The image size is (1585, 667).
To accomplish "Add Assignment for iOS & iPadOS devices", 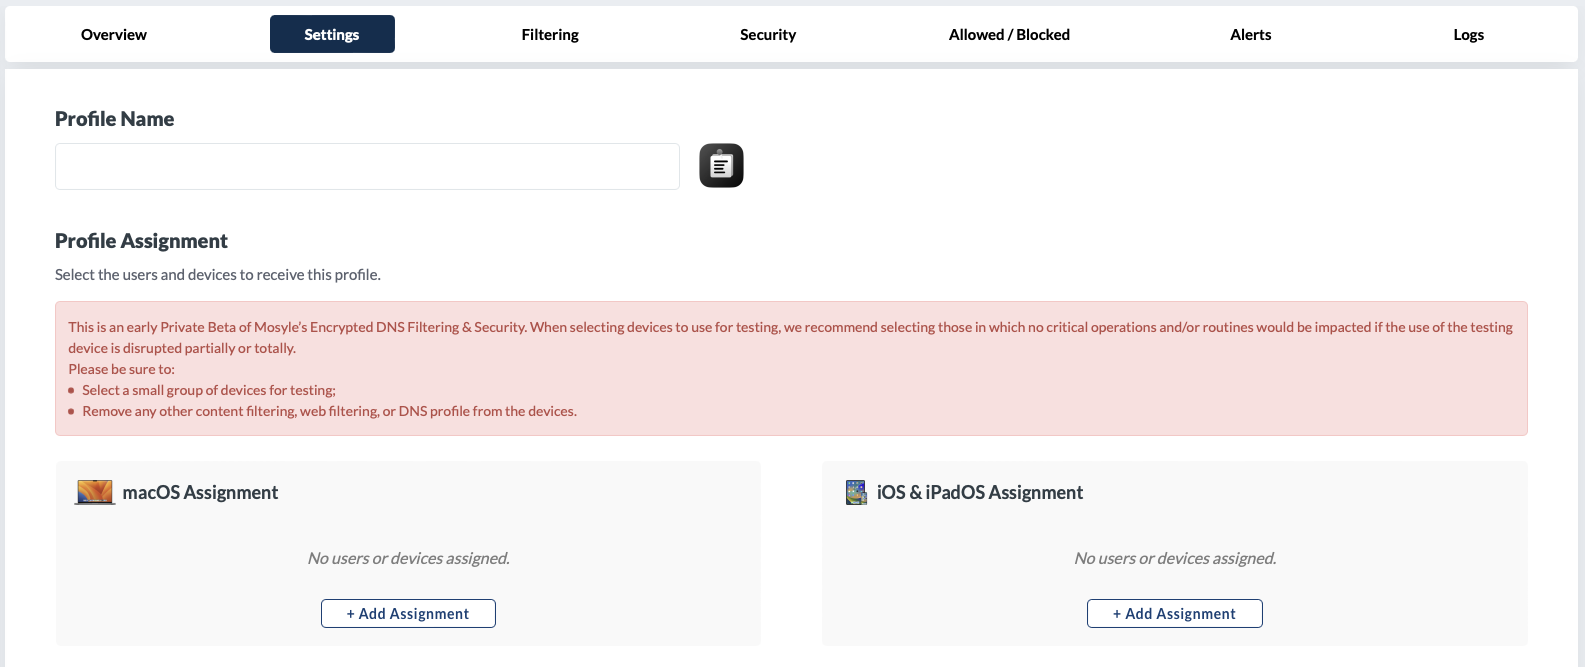I will tap(1174, 614).
